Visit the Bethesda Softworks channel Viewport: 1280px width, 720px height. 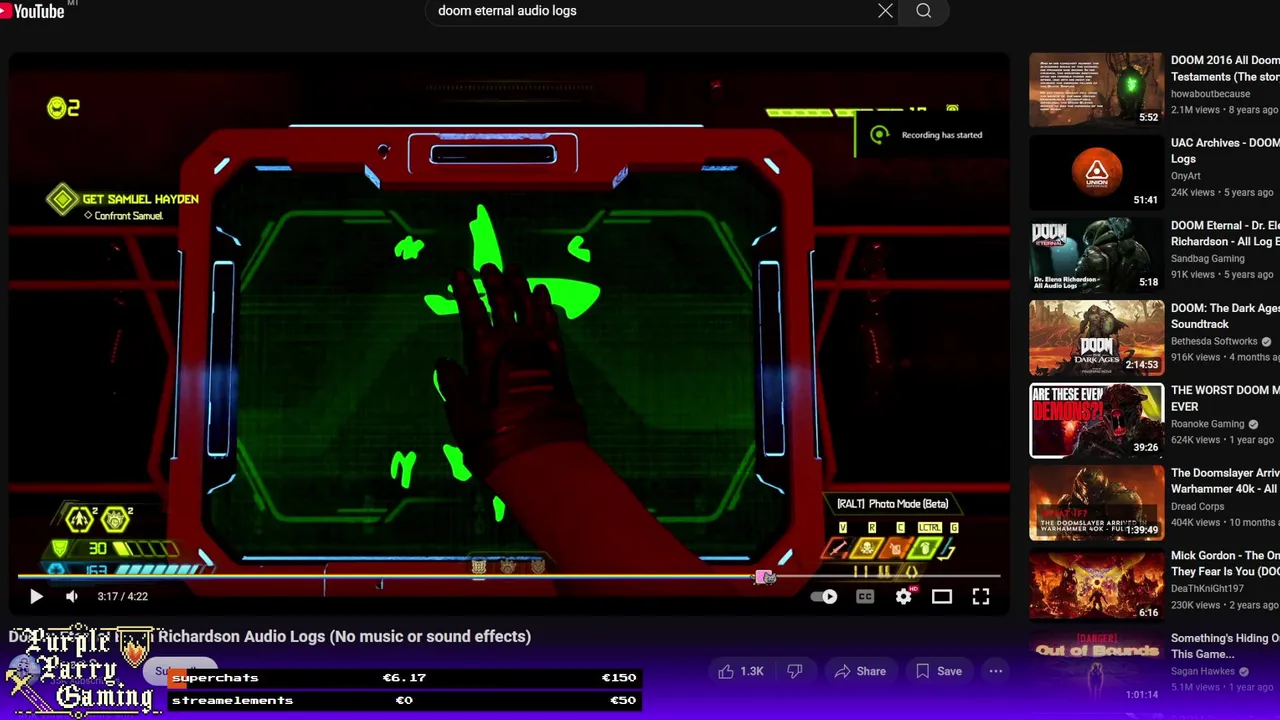pyautogui.click(x=1215, y=342)
